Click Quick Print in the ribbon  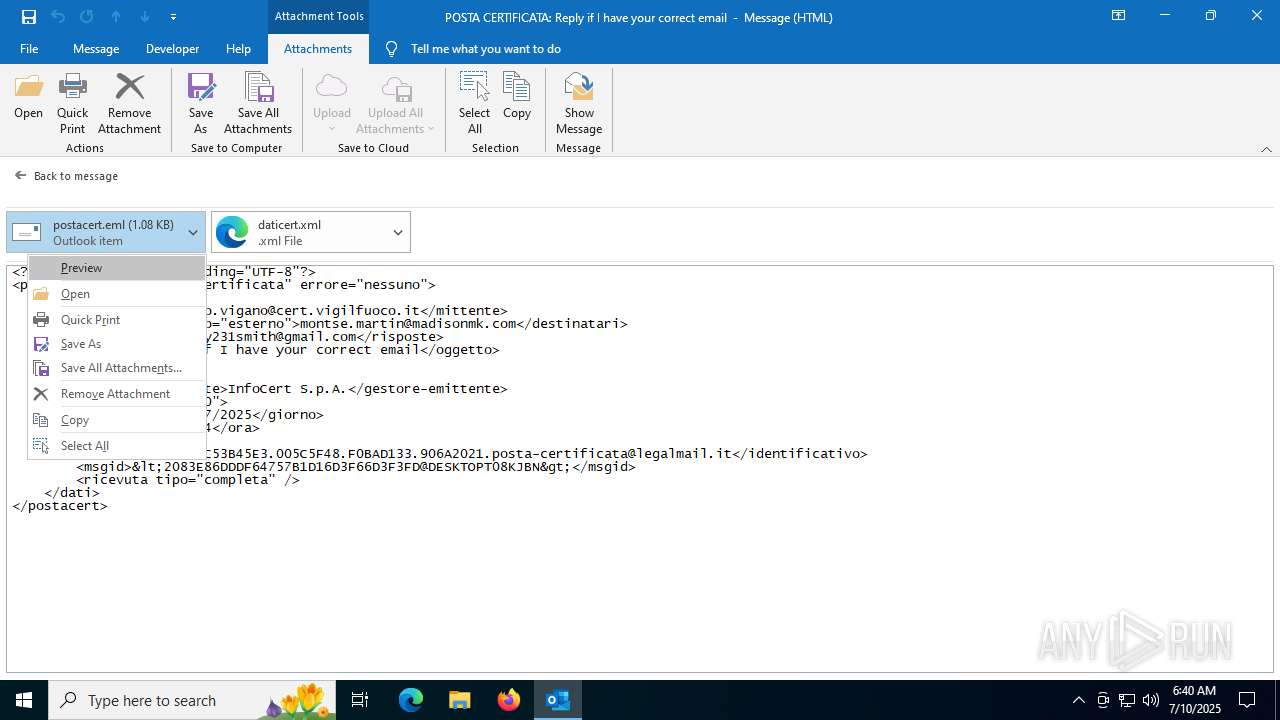(x=72, y=104)
